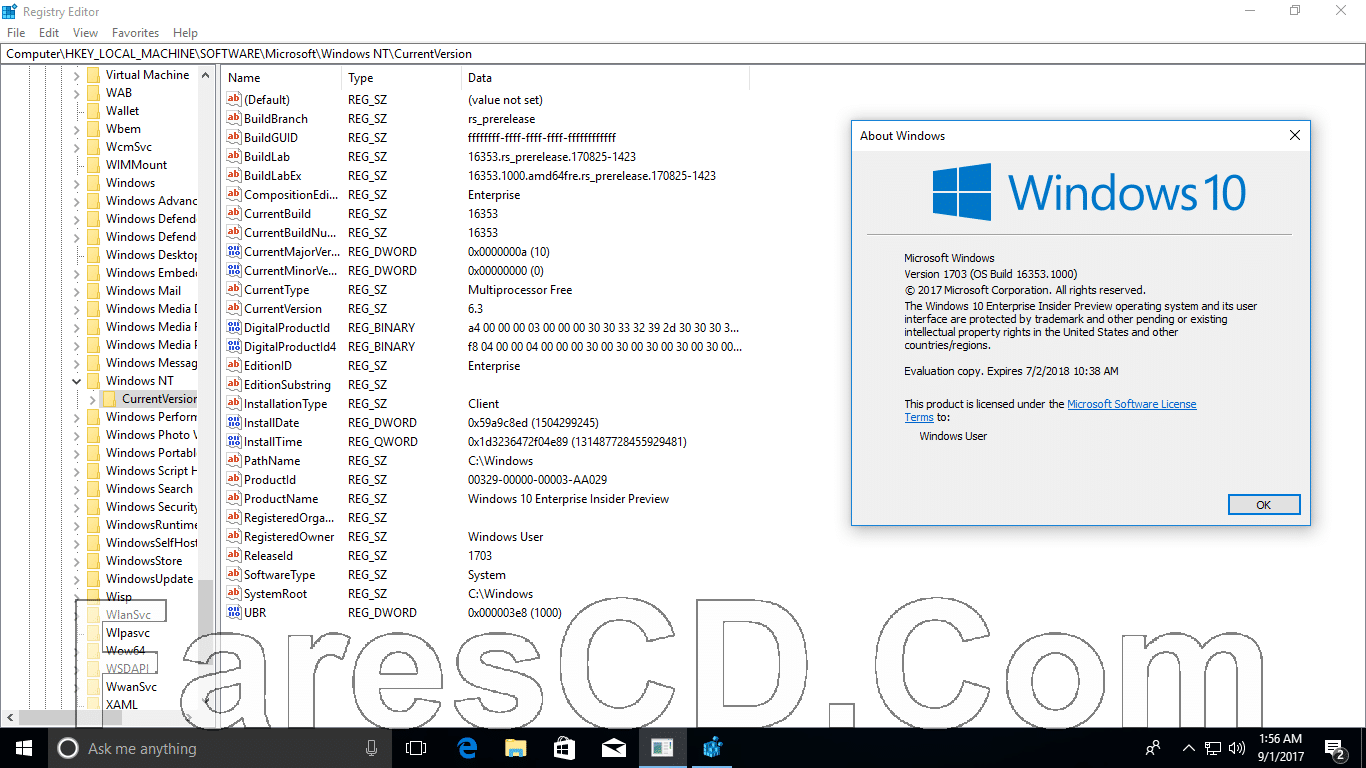Viewport: 1366px width, 768px height.
Task: Select the ProductId value name
Action: click(270, 480)
